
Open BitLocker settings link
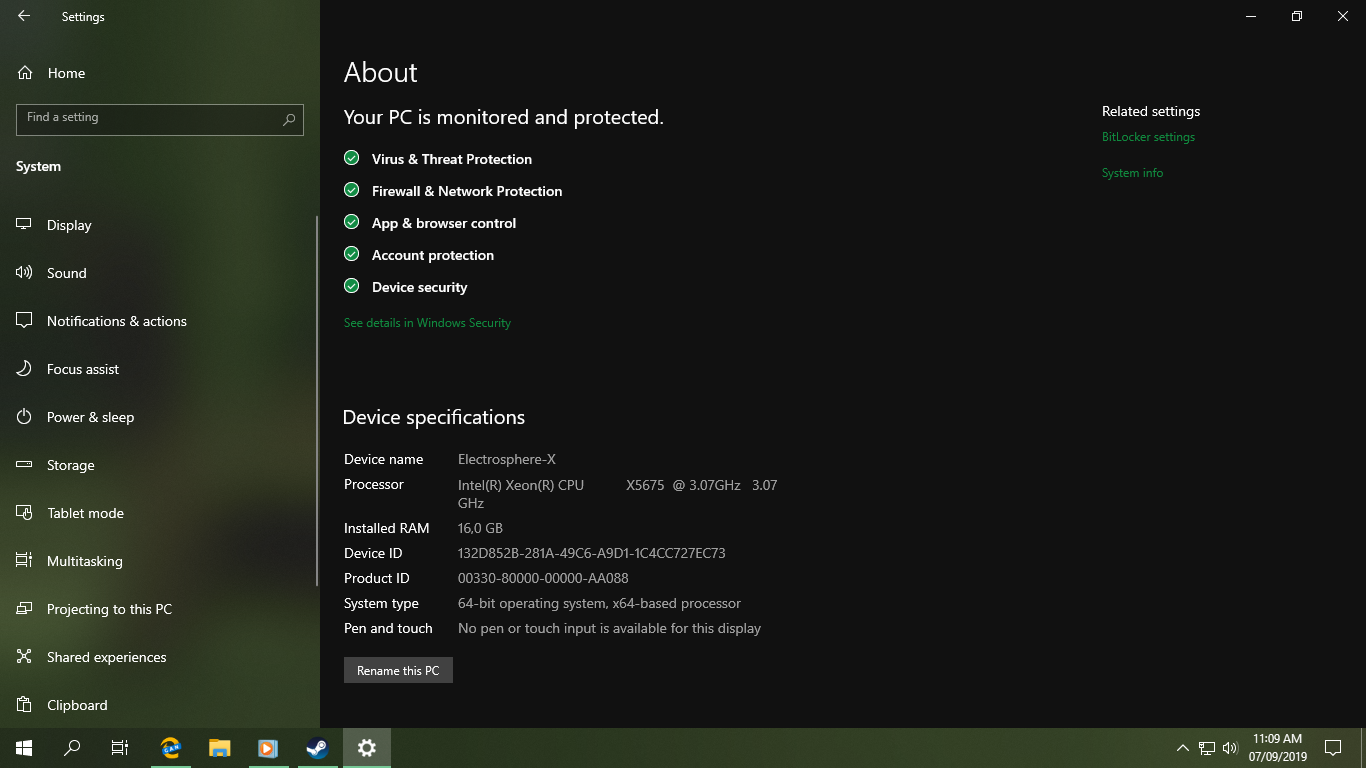(1148, 137)
